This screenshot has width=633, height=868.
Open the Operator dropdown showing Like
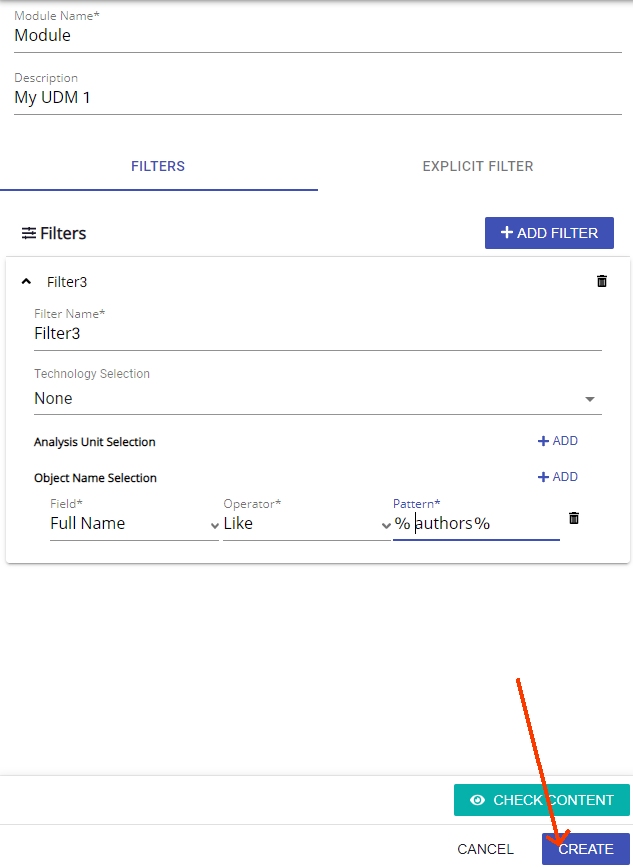[x=306, y=523]
